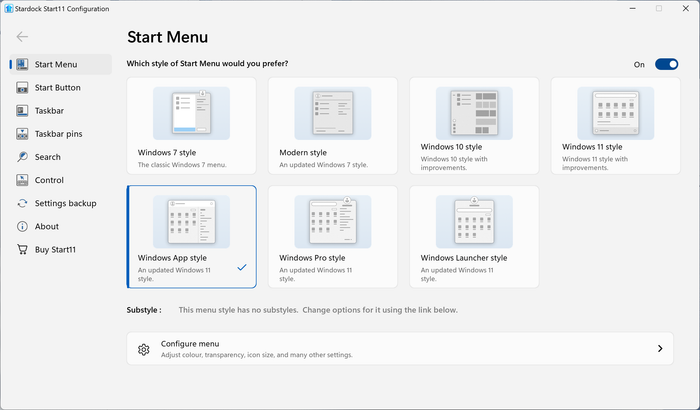Viewport: 700px width, 410px height.
Task: Click the Start Button sidebar icon
Action: coord(22,88)
